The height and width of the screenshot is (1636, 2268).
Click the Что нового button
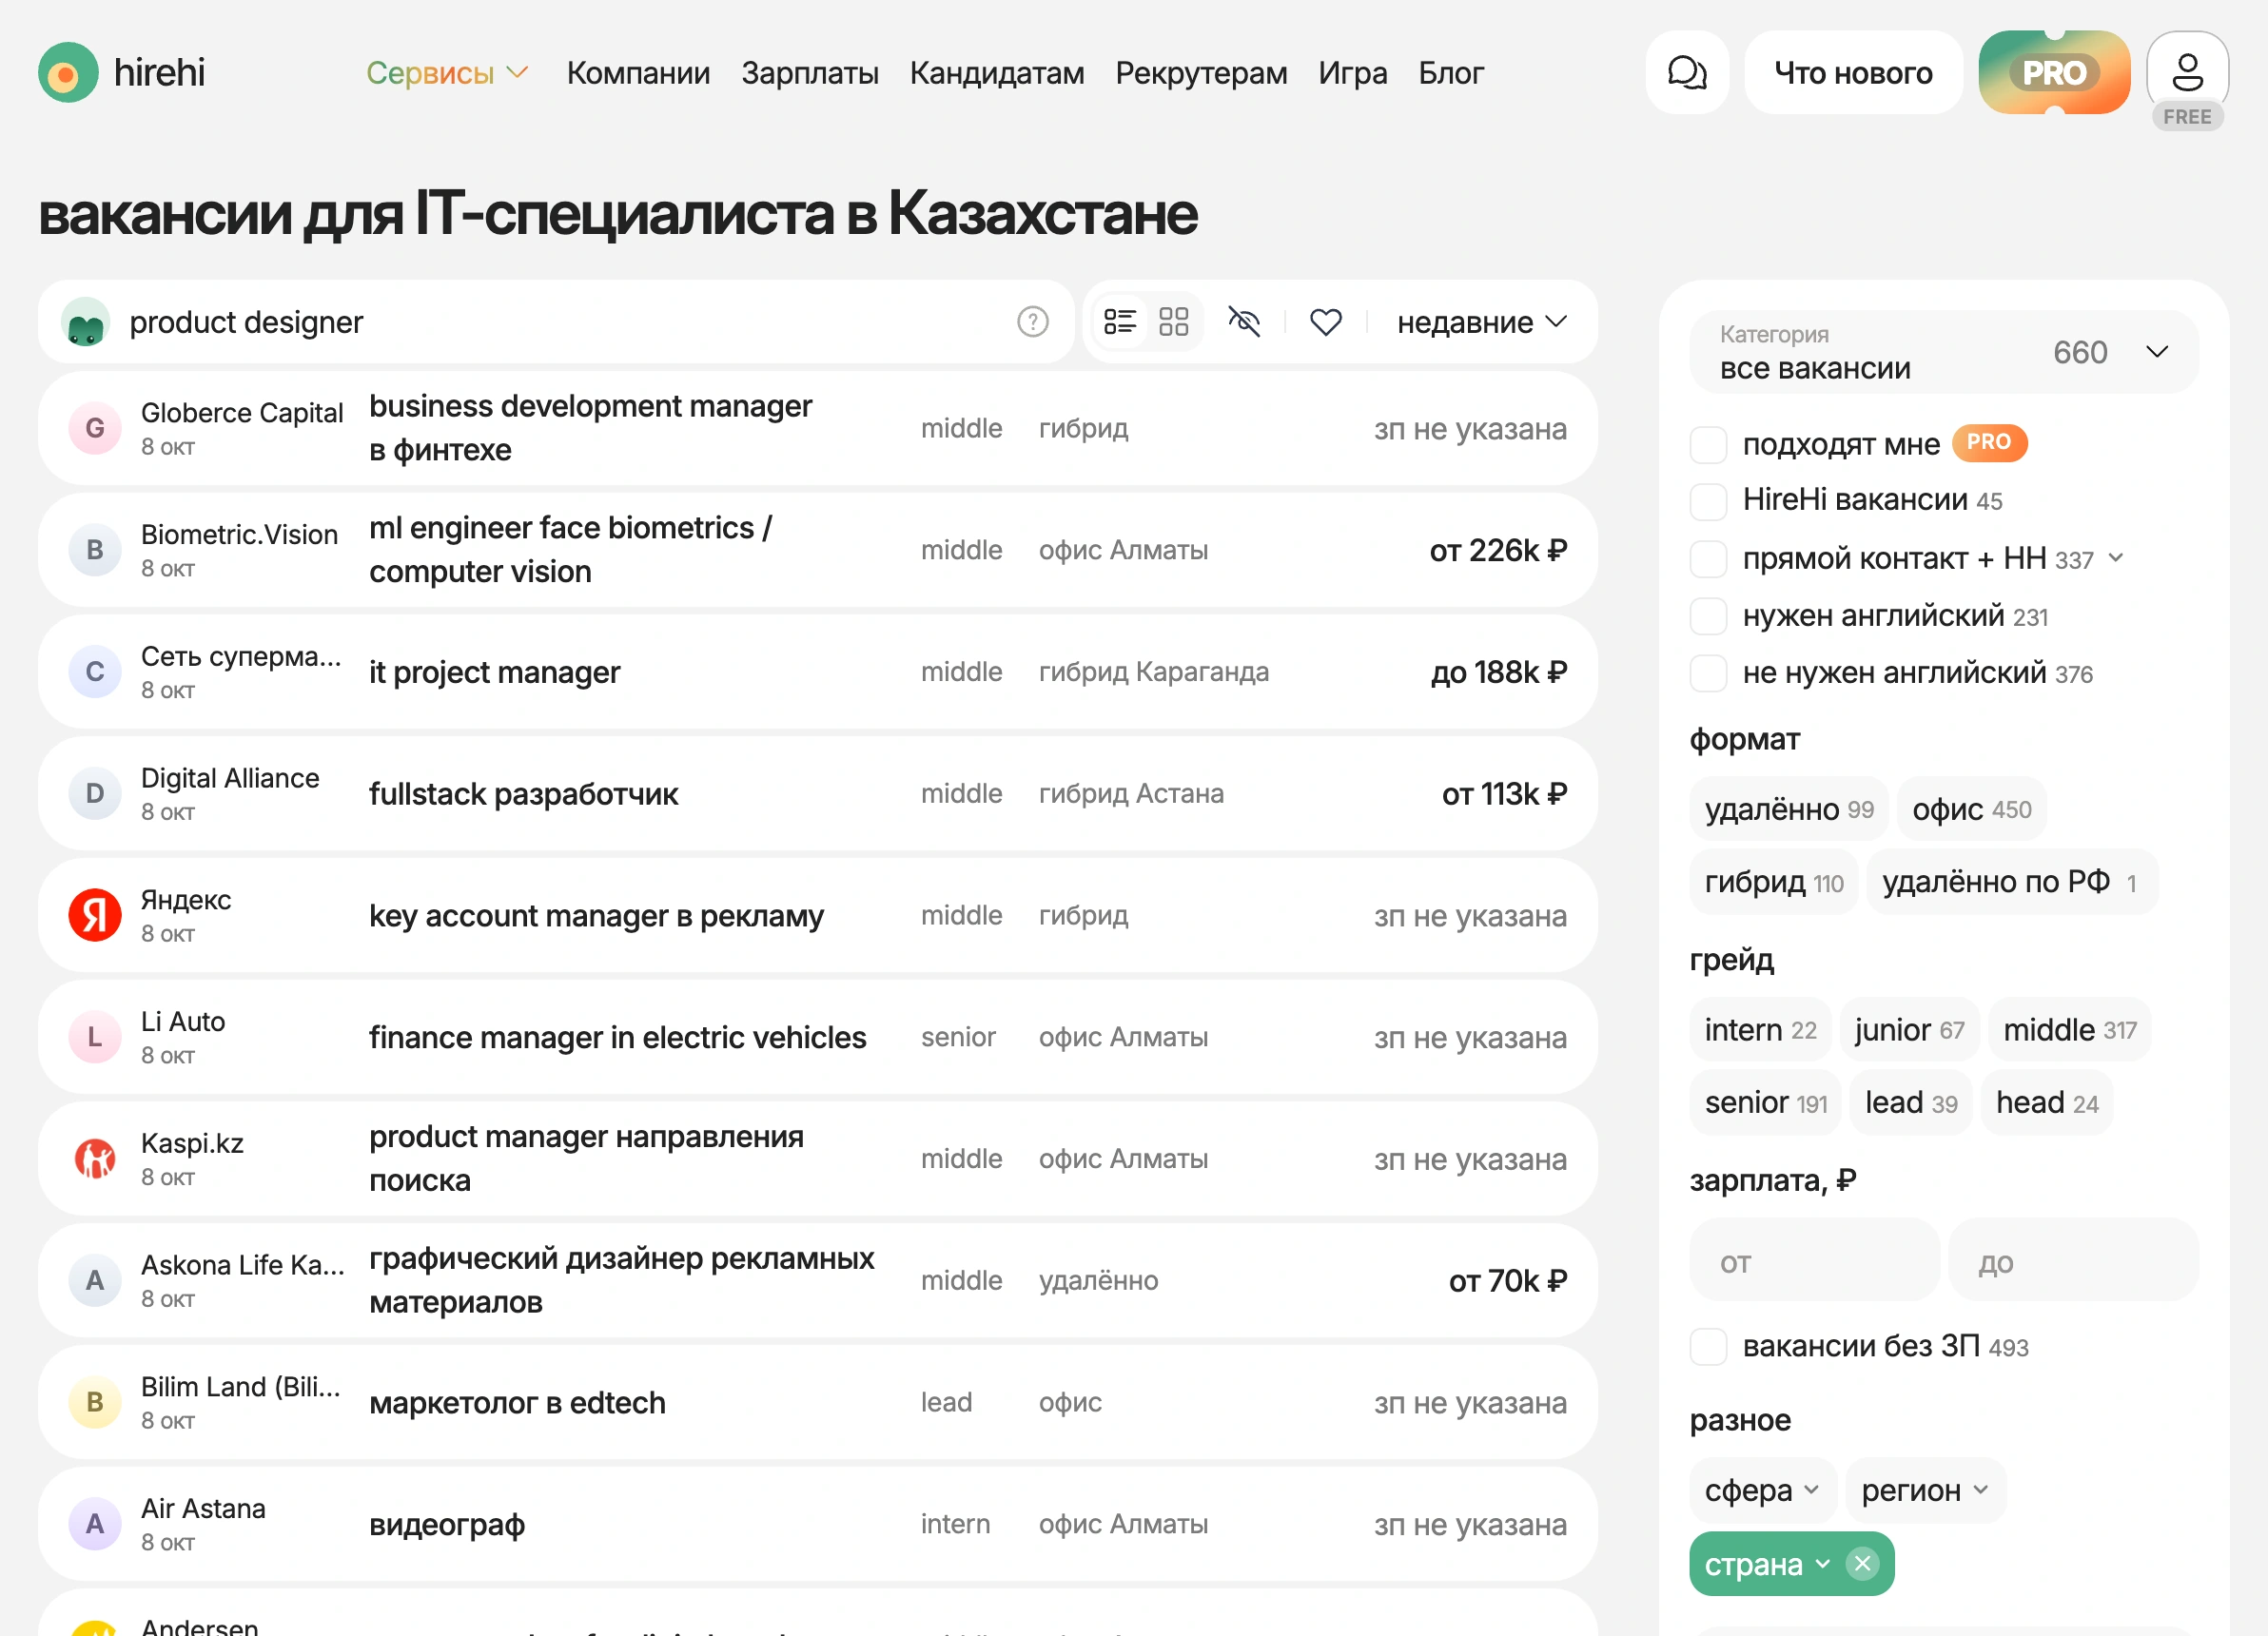pyautogui.click(x=1852, y=72)
